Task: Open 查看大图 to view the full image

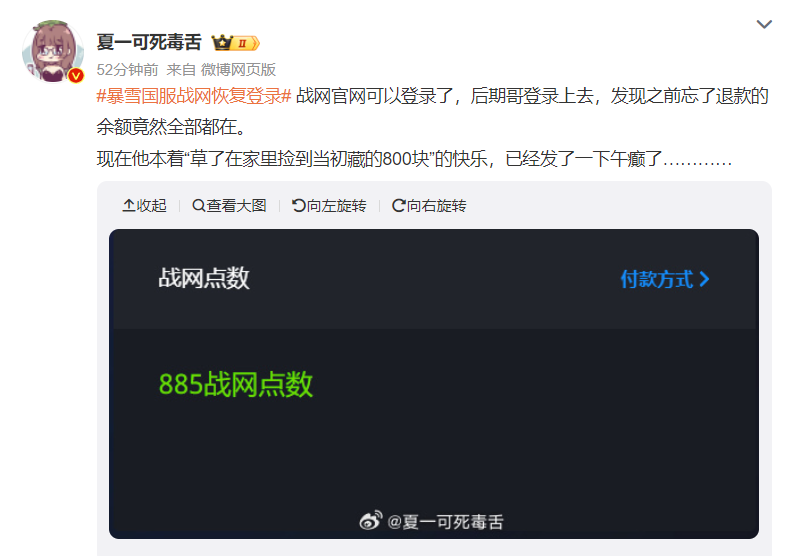Action: click(229, 206)
